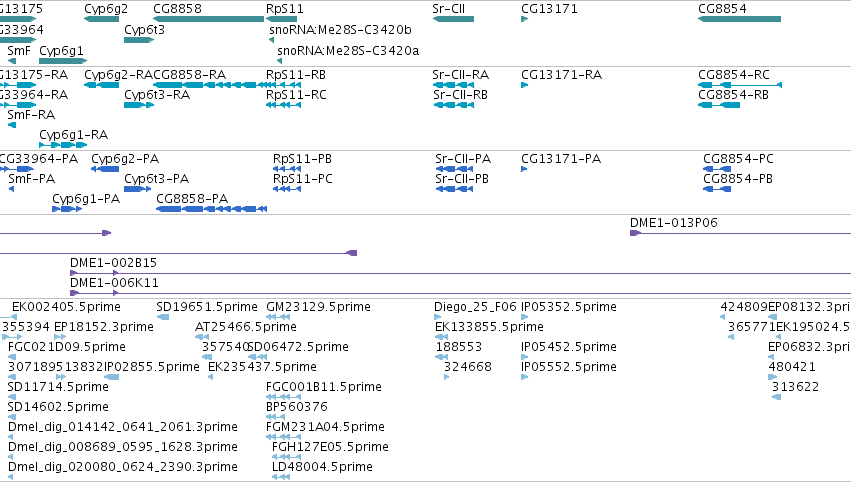Image resolution: width=851 pixels, height=482 pixels.
Task: Select the CG8854-RC transcript feature
Action: click(x=740, y=85)
